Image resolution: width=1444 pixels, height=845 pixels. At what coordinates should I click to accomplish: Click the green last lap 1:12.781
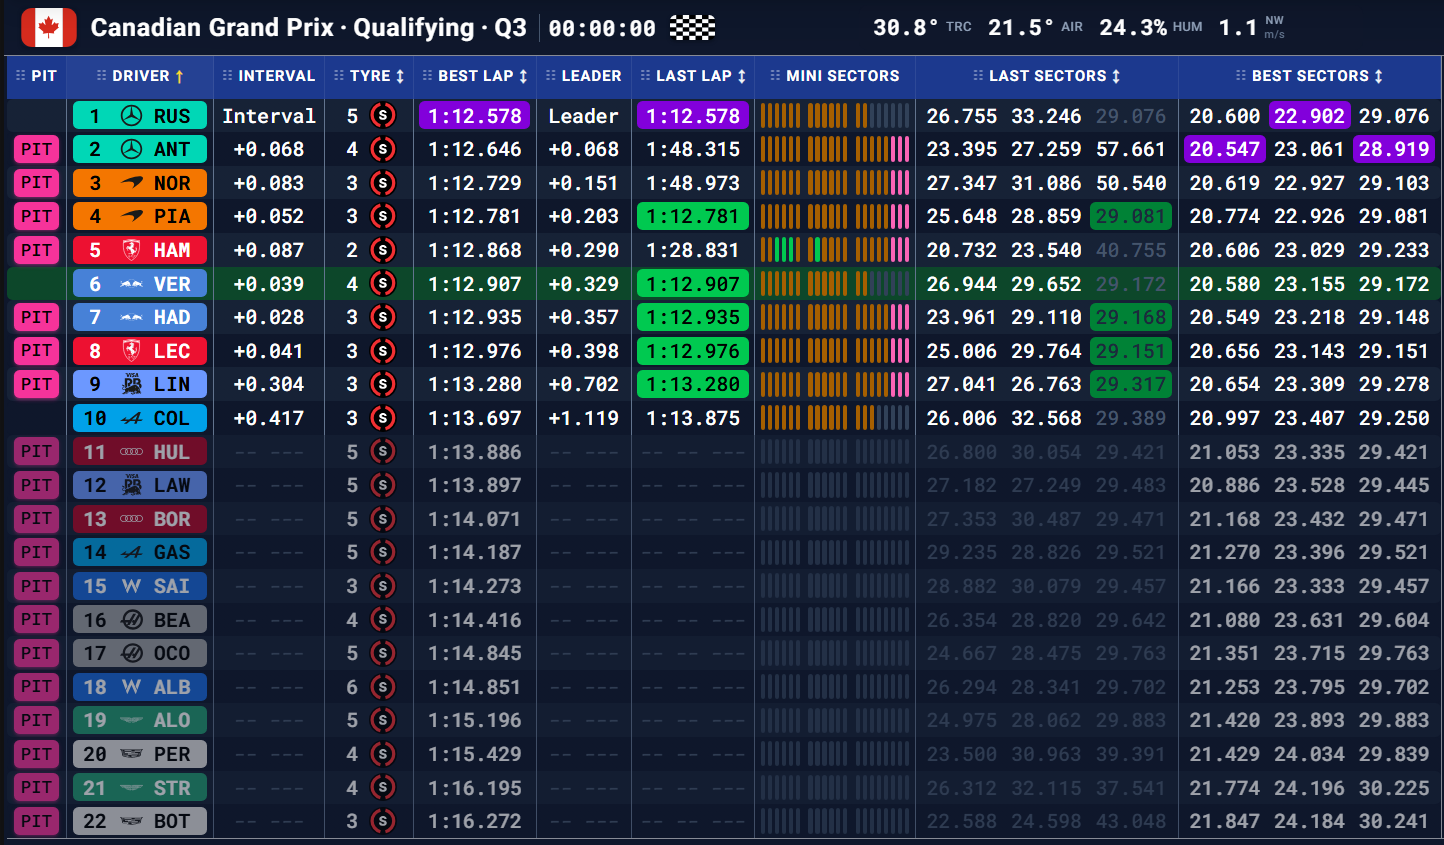point(693,217)
